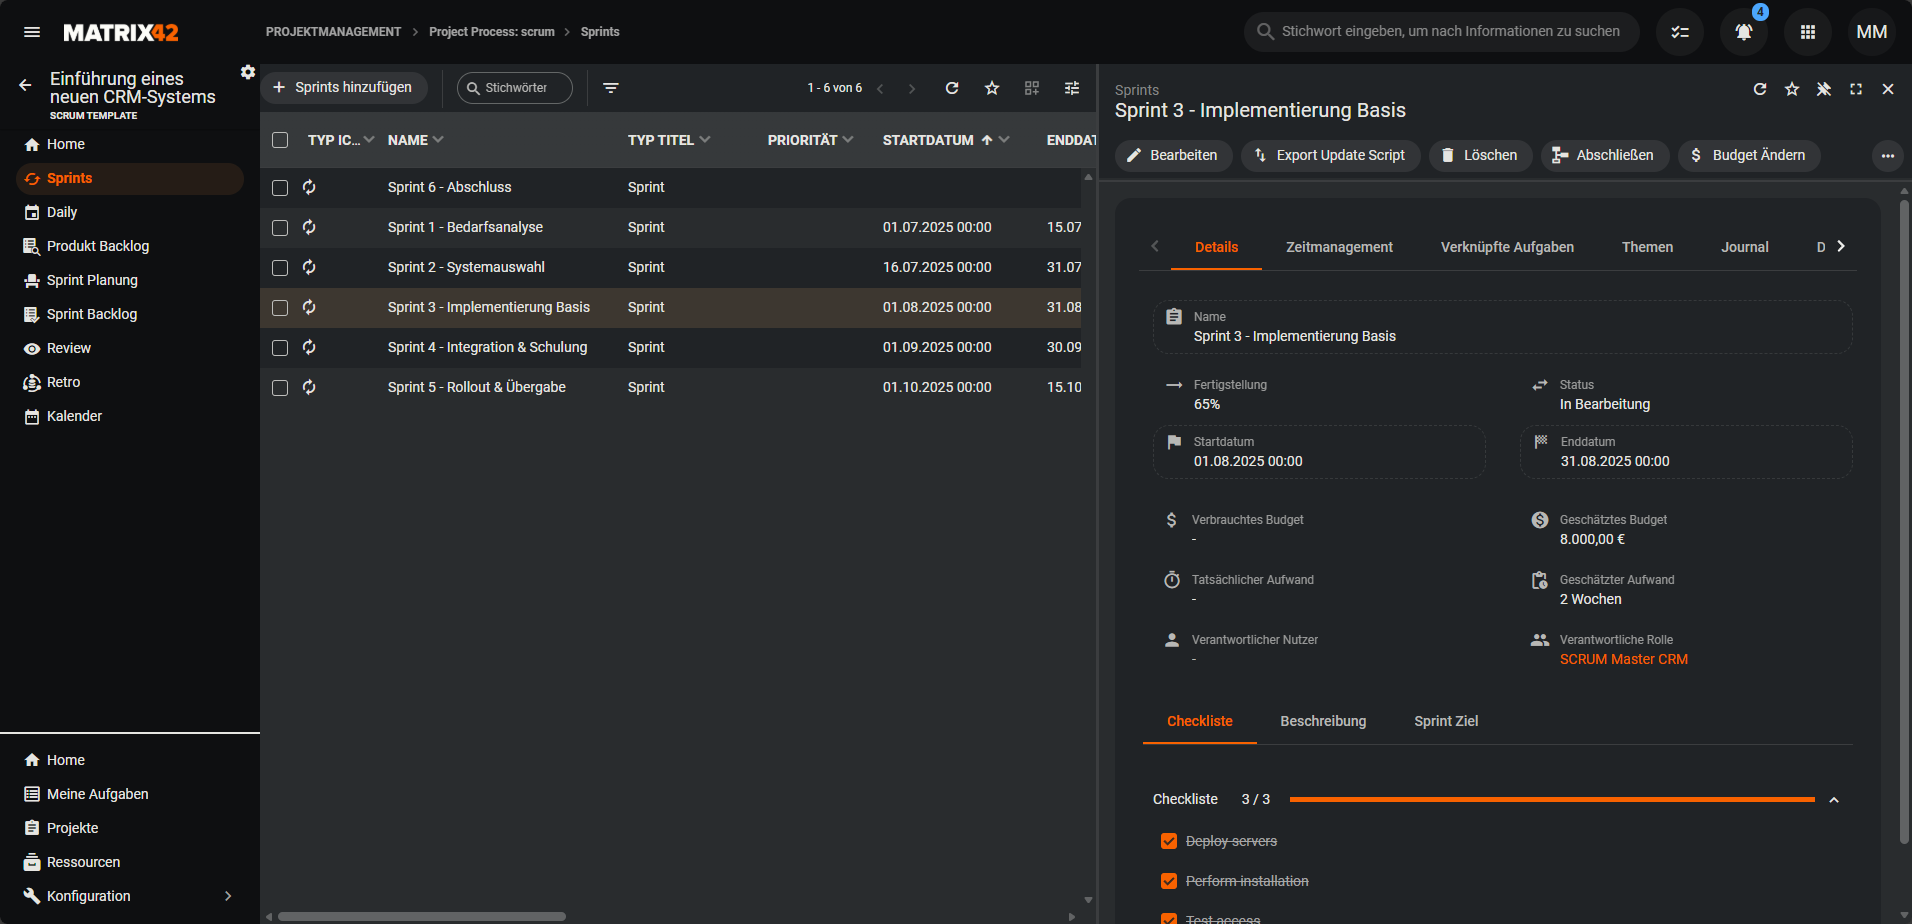Open the task checklist icon in header

pos(1679,32)
